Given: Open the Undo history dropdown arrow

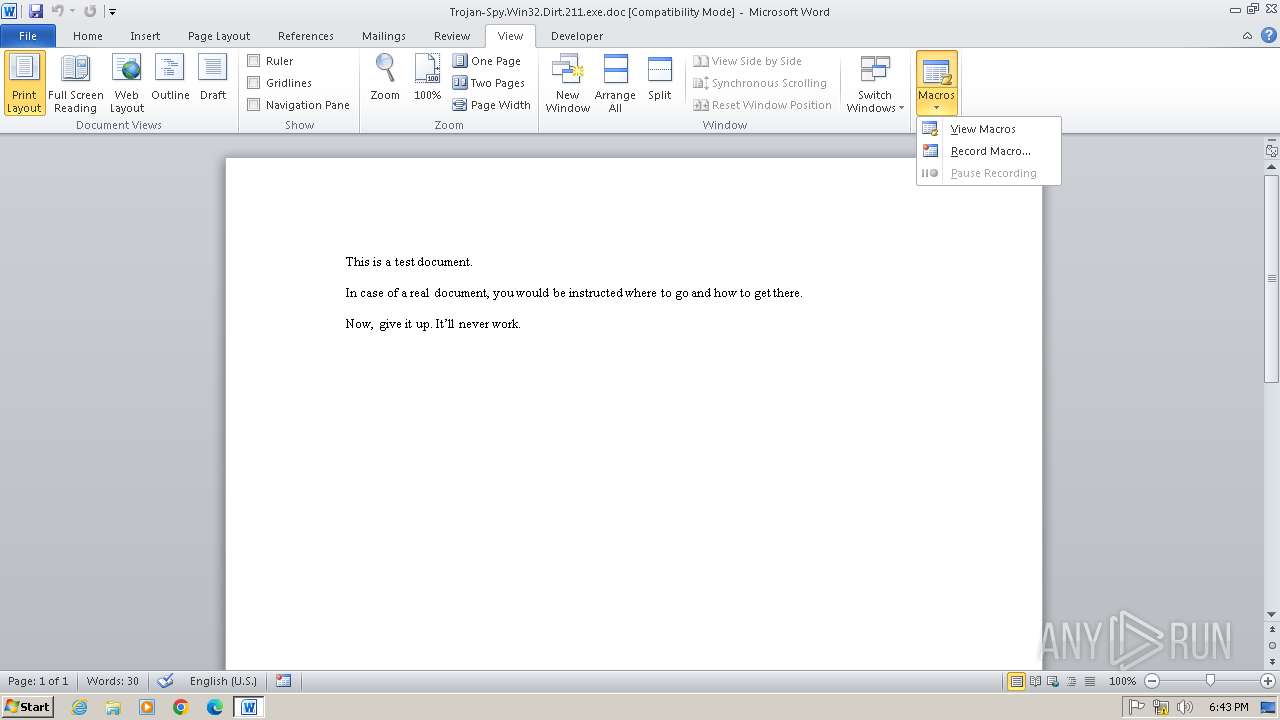Looking at the screenshot, I should click(72, 11).
